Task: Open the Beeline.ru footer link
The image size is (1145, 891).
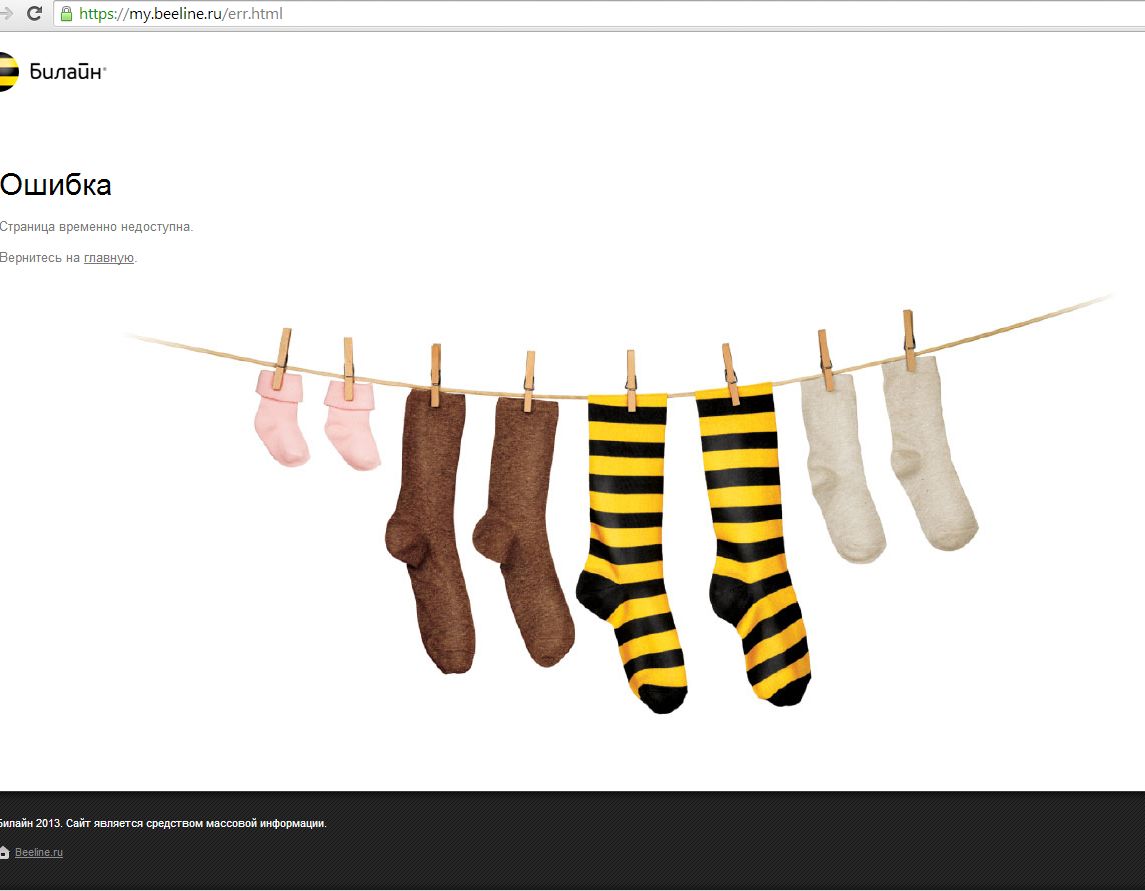Action: [x=39, y=853]
